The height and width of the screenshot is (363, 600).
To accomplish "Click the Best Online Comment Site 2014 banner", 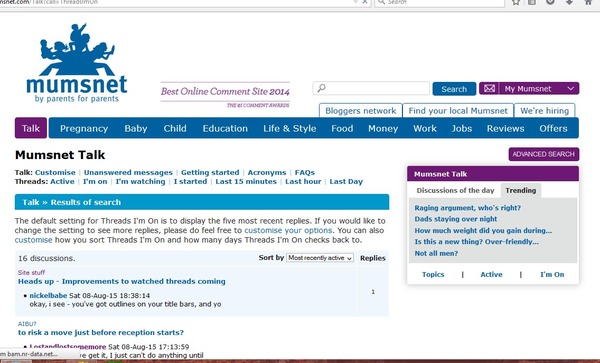I will (225, 95).
